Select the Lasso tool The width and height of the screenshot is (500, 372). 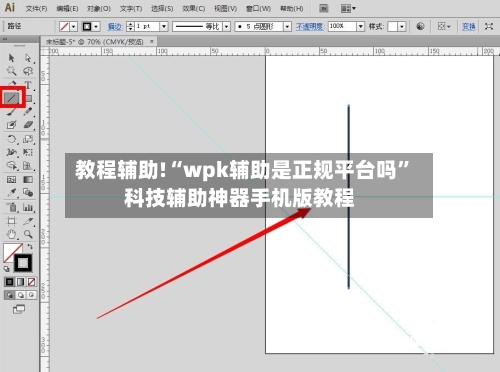[x=28, y=71]
